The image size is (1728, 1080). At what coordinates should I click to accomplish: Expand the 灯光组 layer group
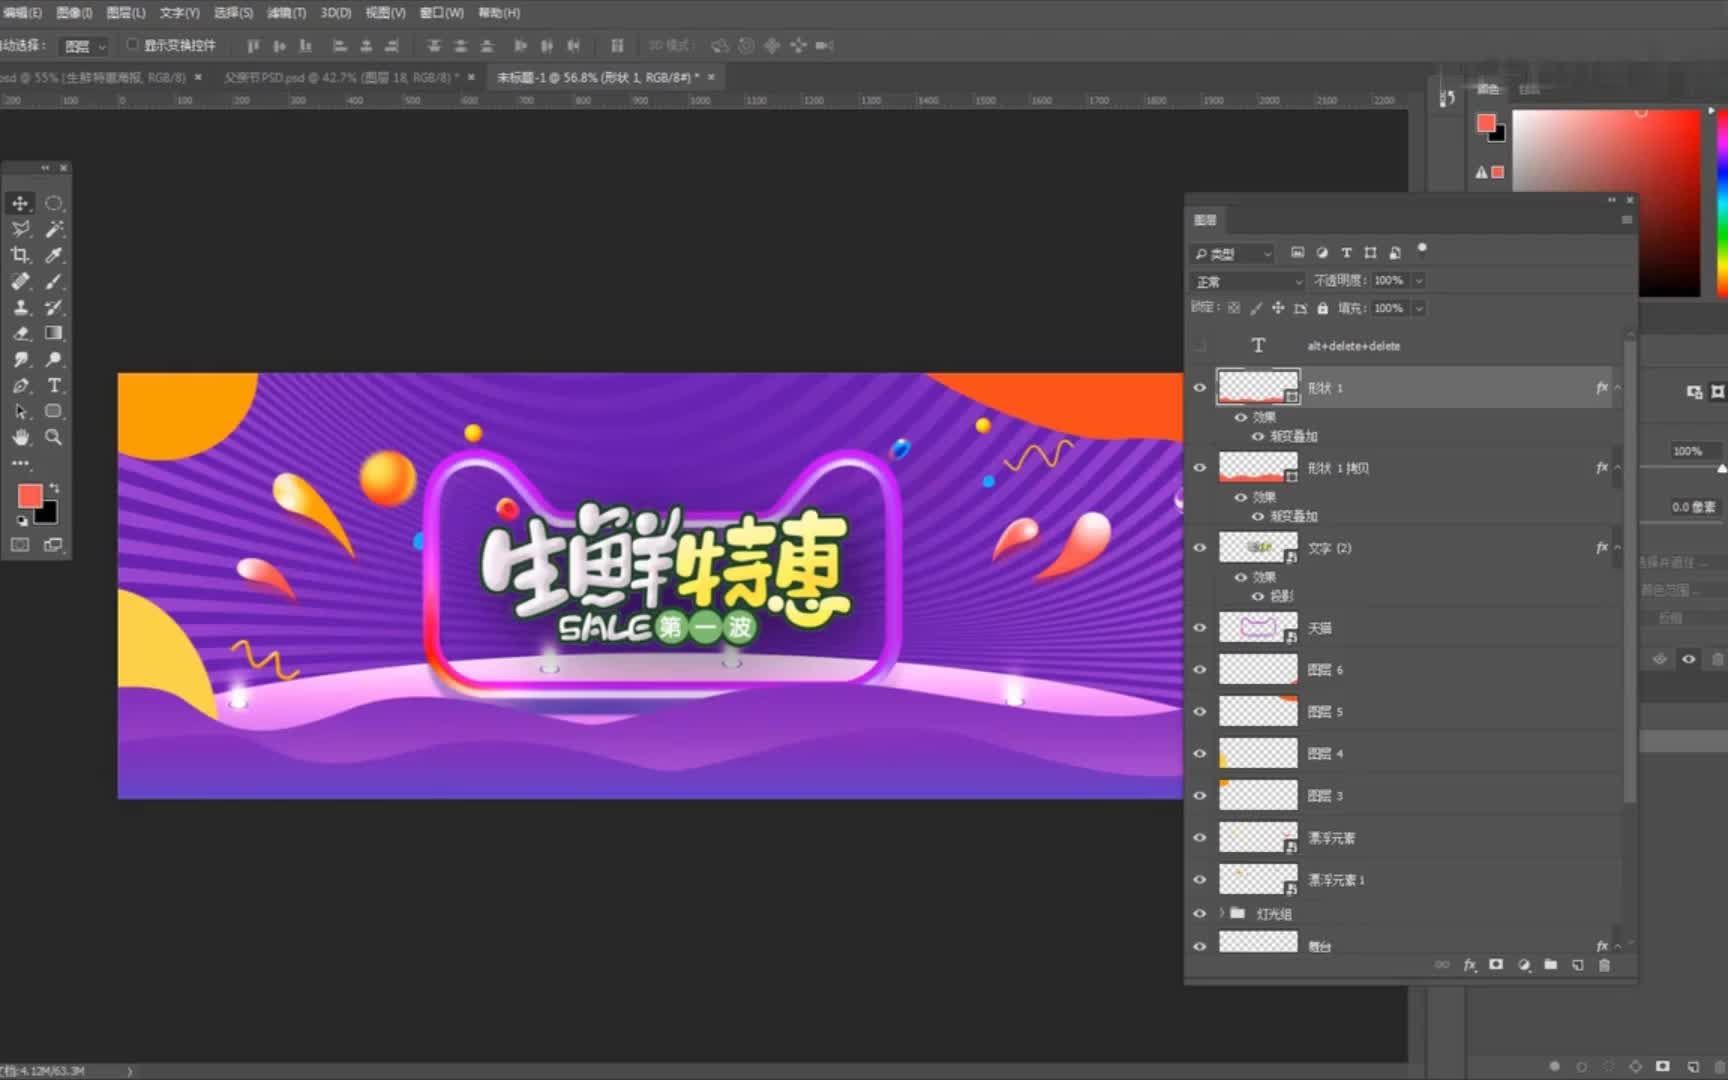1221,913
